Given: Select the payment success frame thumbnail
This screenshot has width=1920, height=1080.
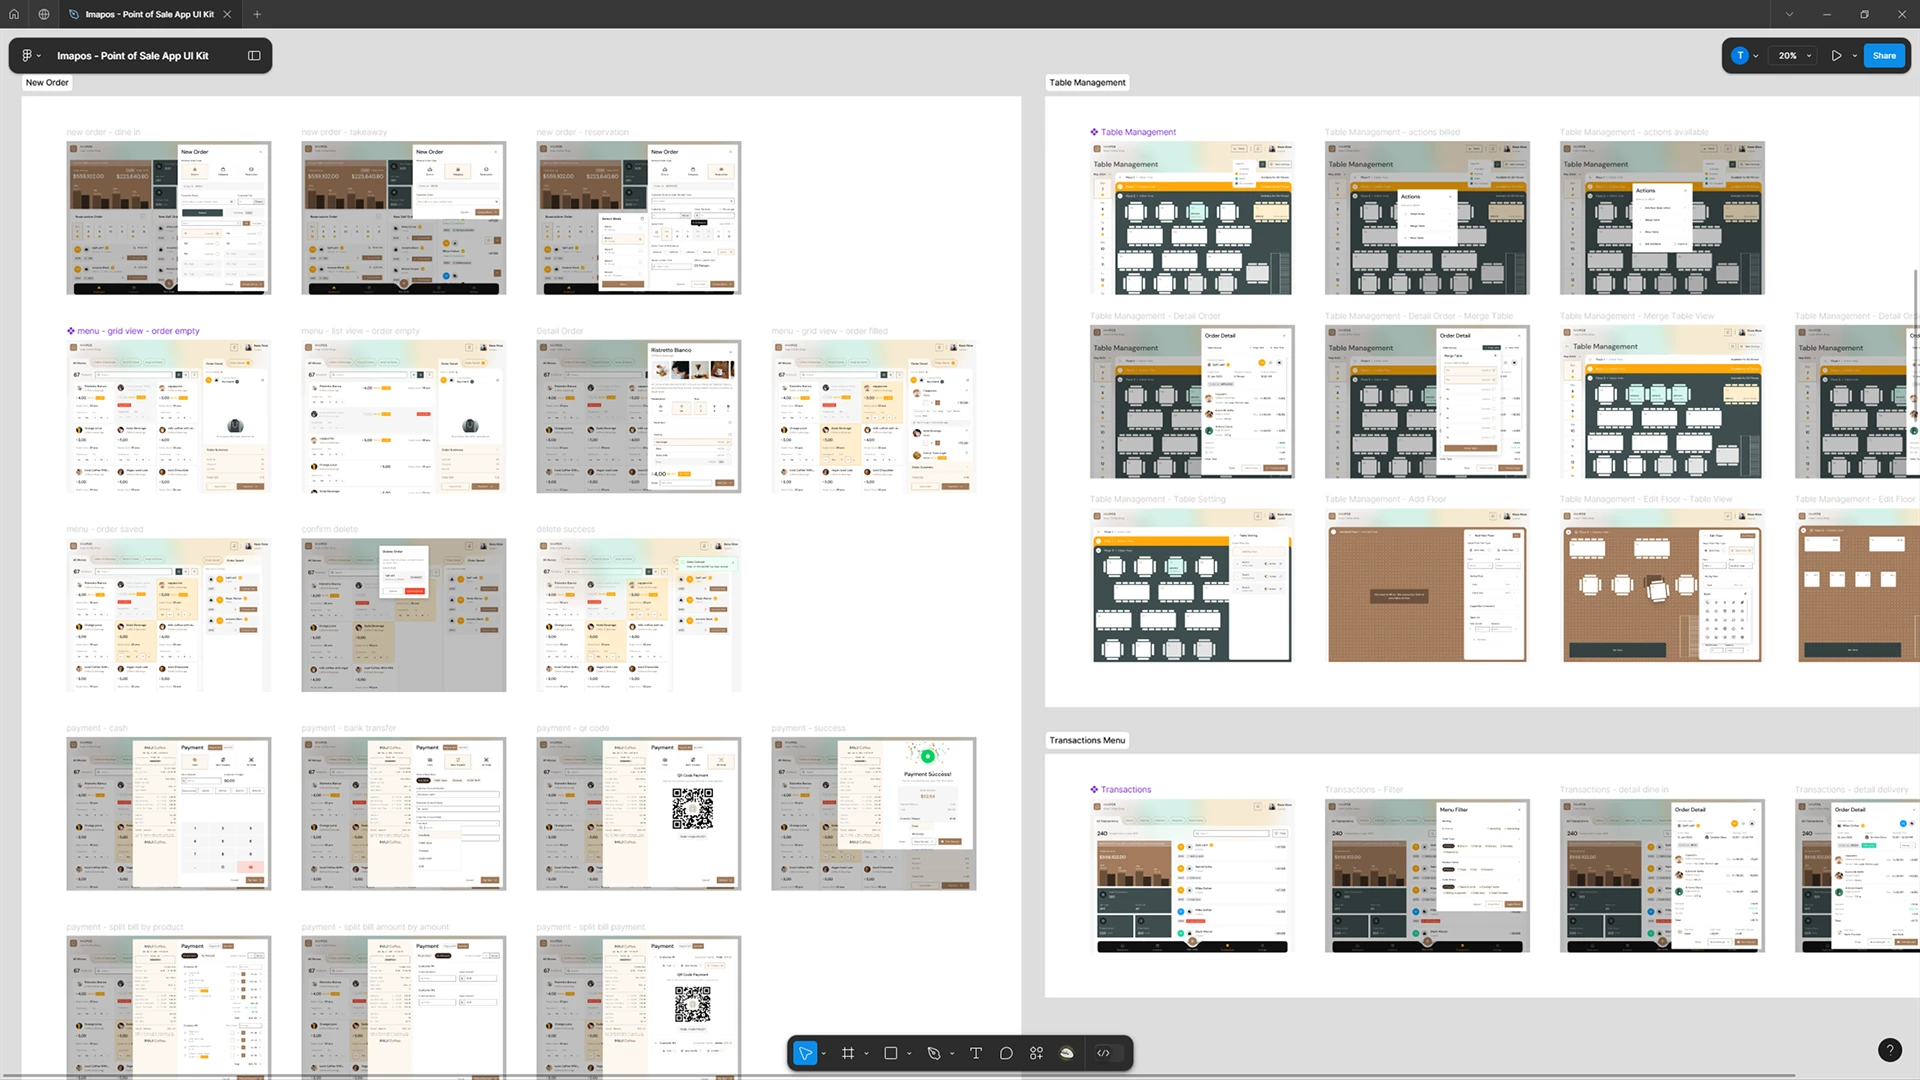Looking at the screenshot, I should pos(873,813).
